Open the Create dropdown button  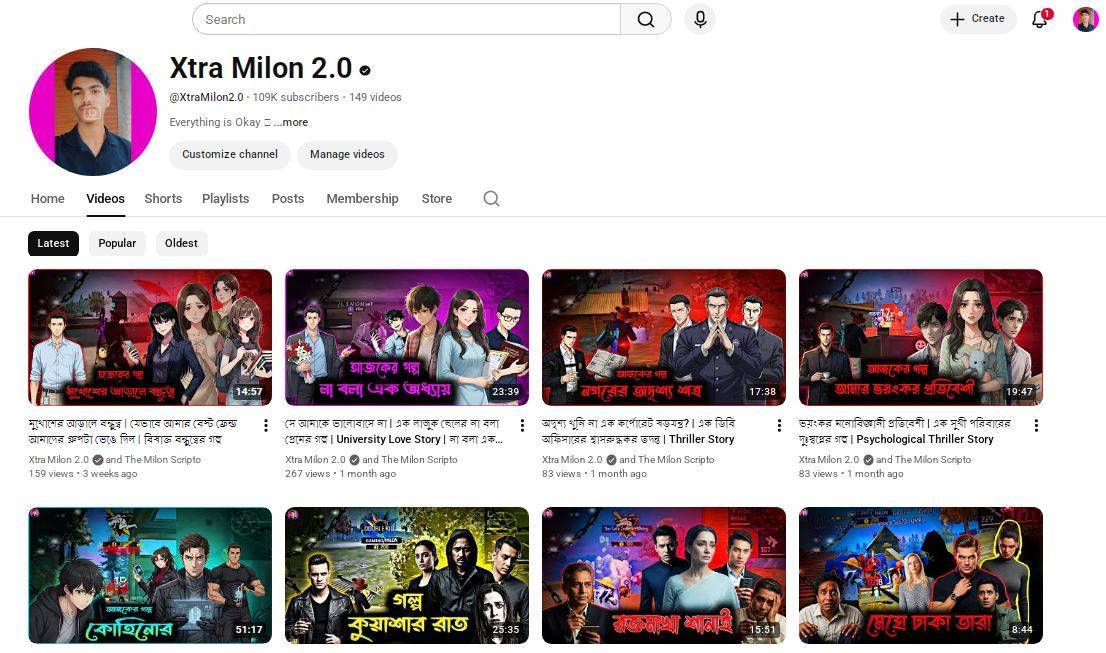click(977, 19)
